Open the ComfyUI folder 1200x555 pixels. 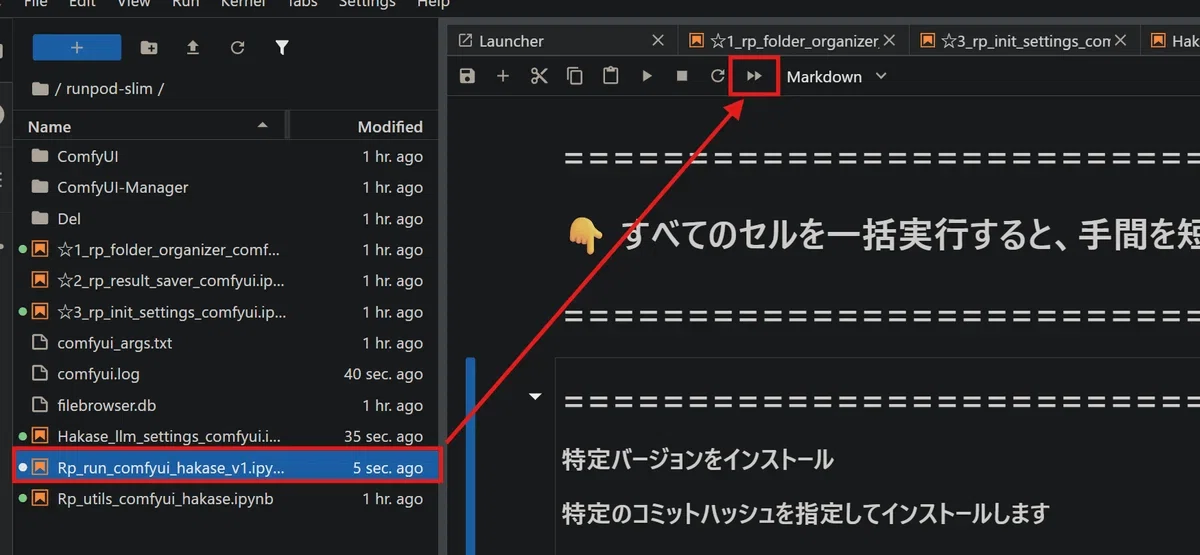[x=225, y=156]
